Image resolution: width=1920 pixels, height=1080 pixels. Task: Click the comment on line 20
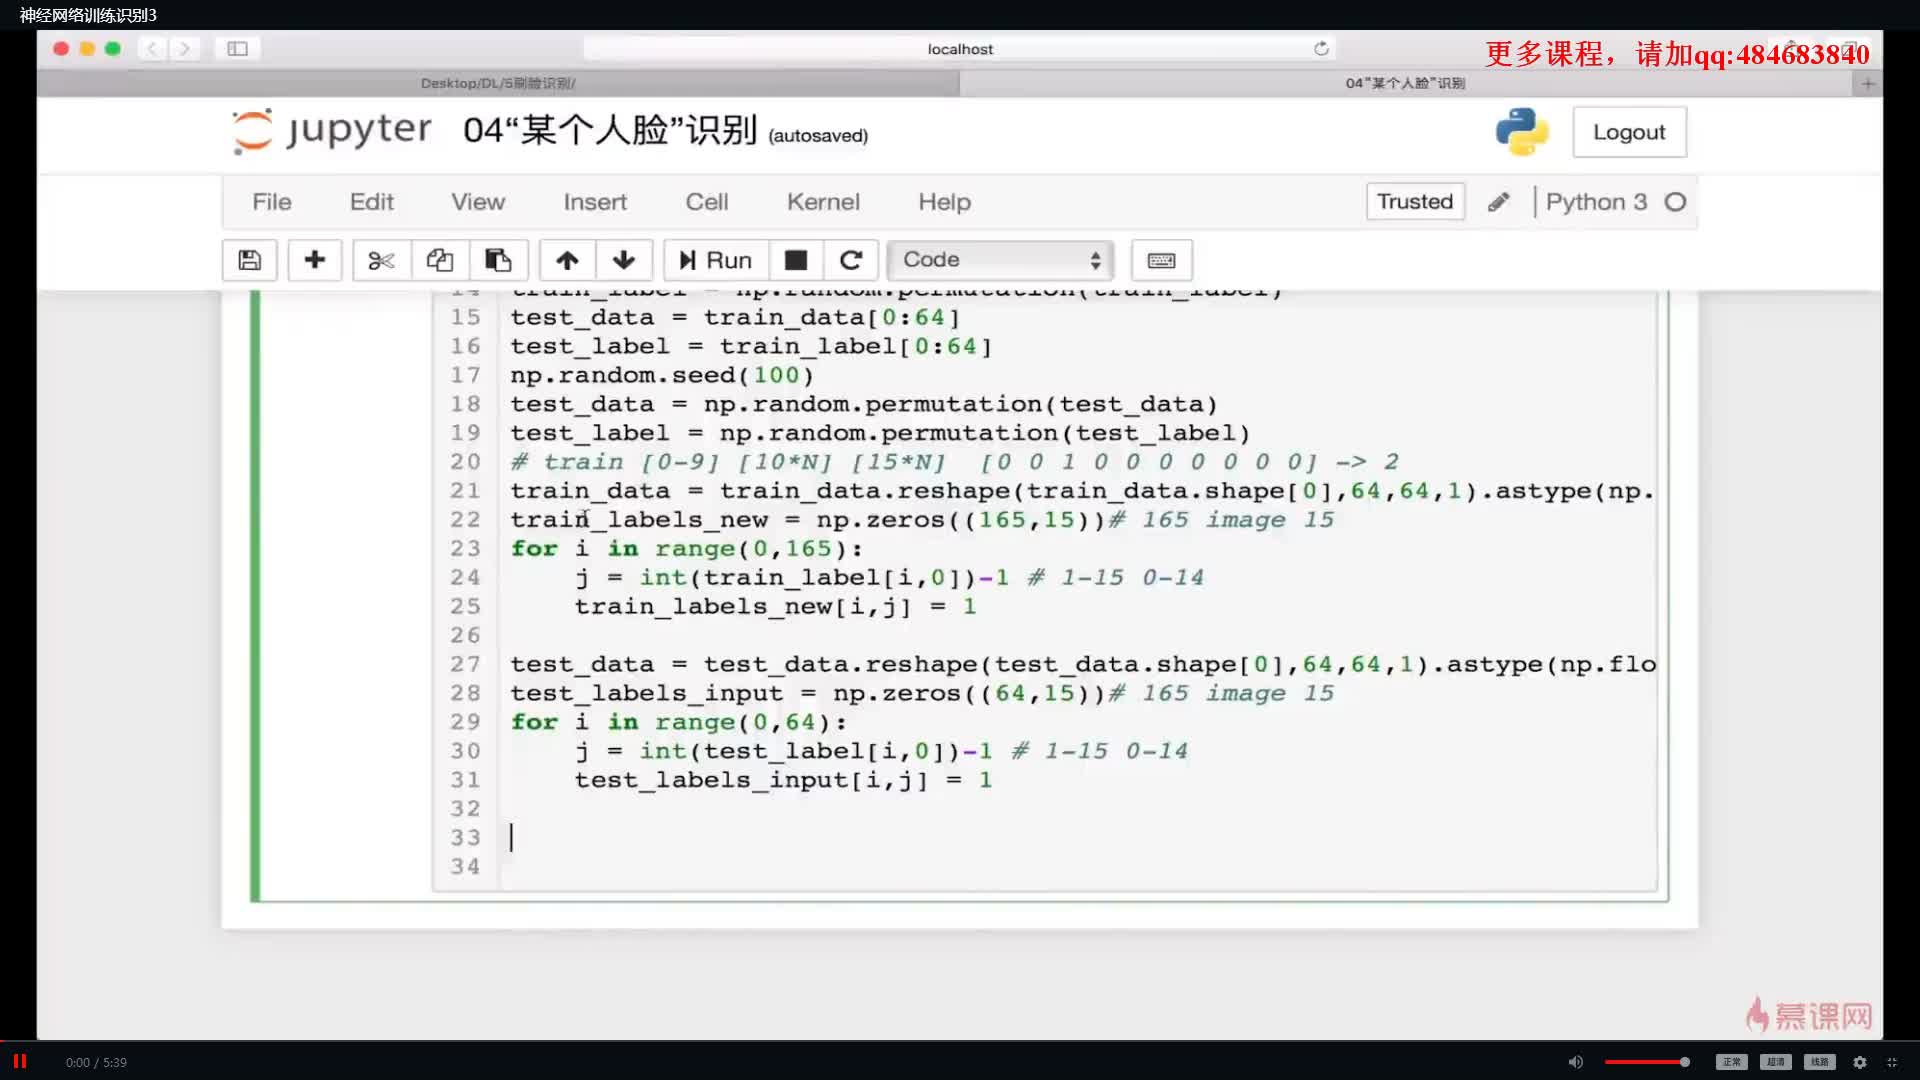click(955, 462)
